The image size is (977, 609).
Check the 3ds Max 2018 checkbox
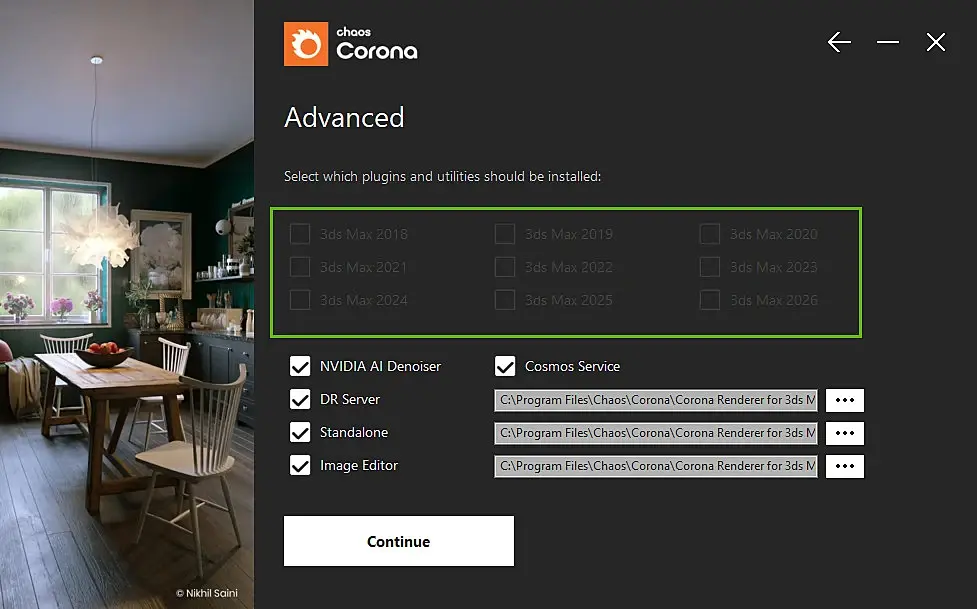300,234
